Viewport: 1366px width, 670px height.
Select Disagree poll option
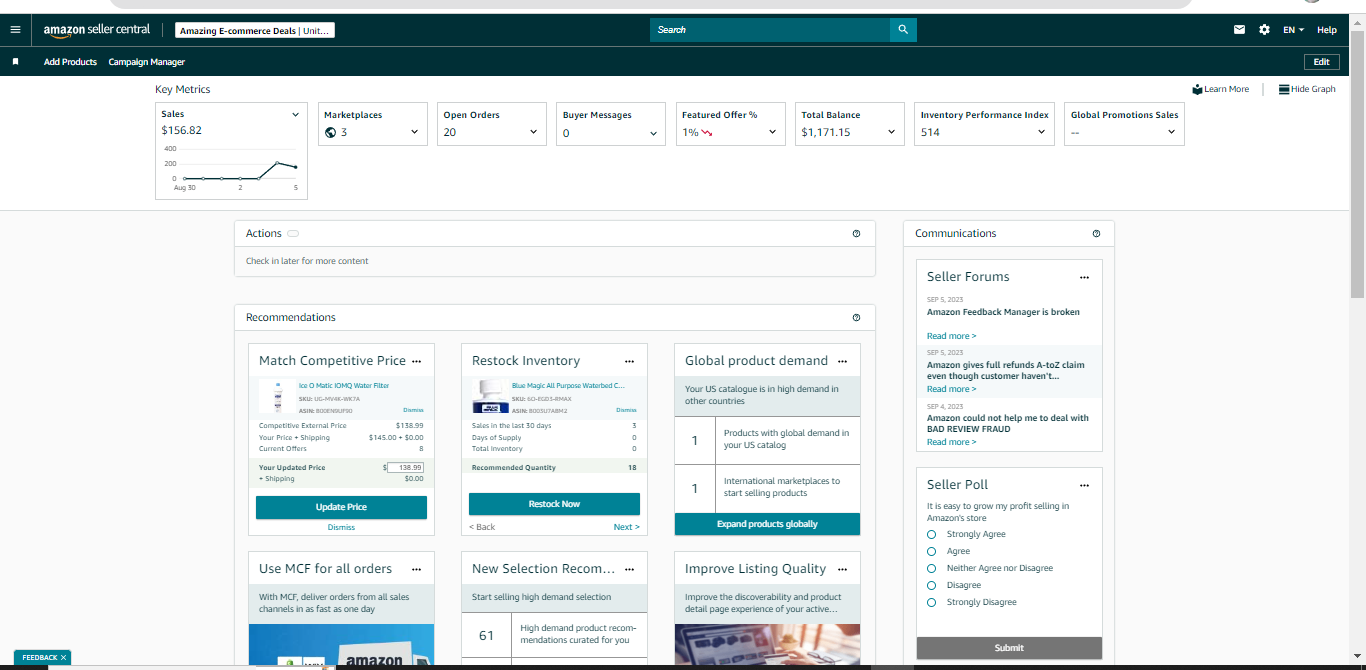[x=931, y=585]
